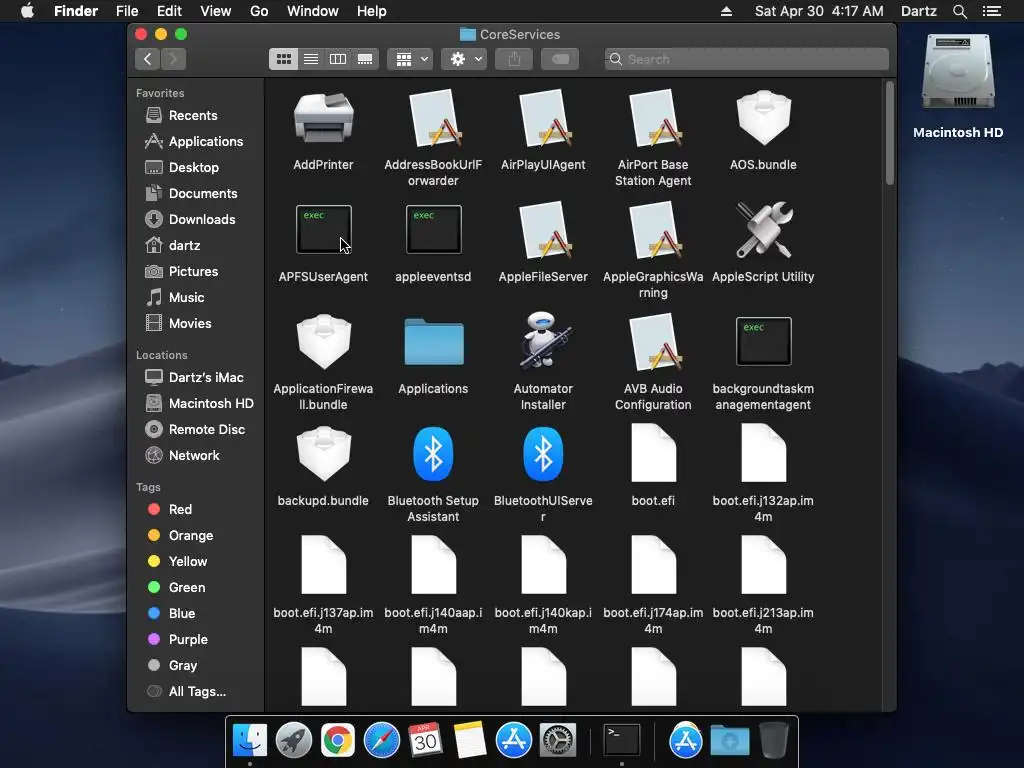Select the boot.efi.j132ap.im4m file

tap(763, 453)
